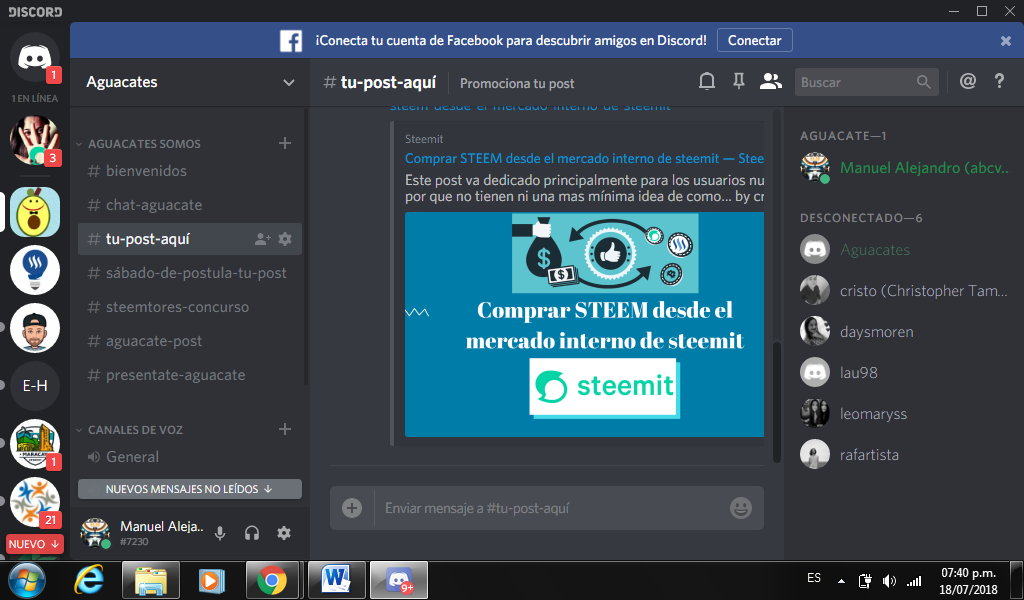This screenshot has height=600, width=1024.
Task: Open the E-H server icon
Action: (35, 386)
